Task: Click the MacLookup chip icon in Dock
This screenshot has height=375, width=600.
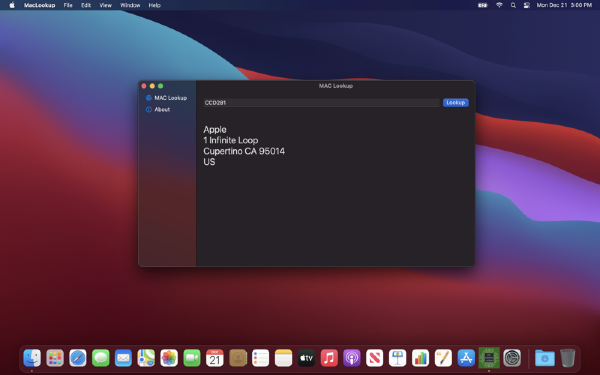Action: click(x=489, y=358)
